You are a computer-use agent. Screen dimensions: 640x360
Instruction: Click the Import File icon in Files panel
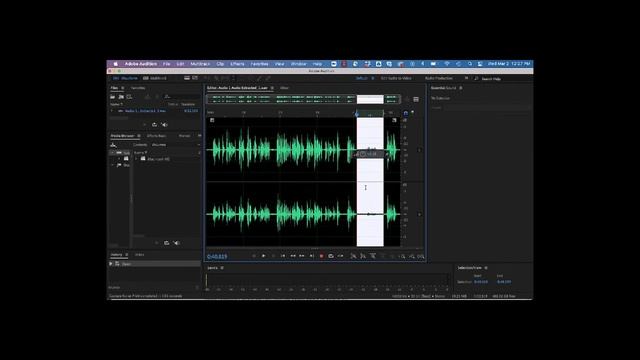point(121,97)
